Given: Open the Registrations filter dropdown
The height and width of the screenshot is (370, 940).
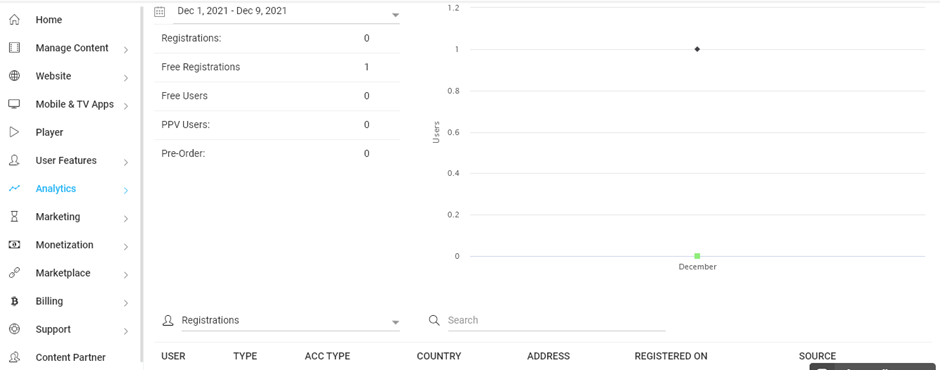Looking at the screenshot, I should click(x=290, y=321).
